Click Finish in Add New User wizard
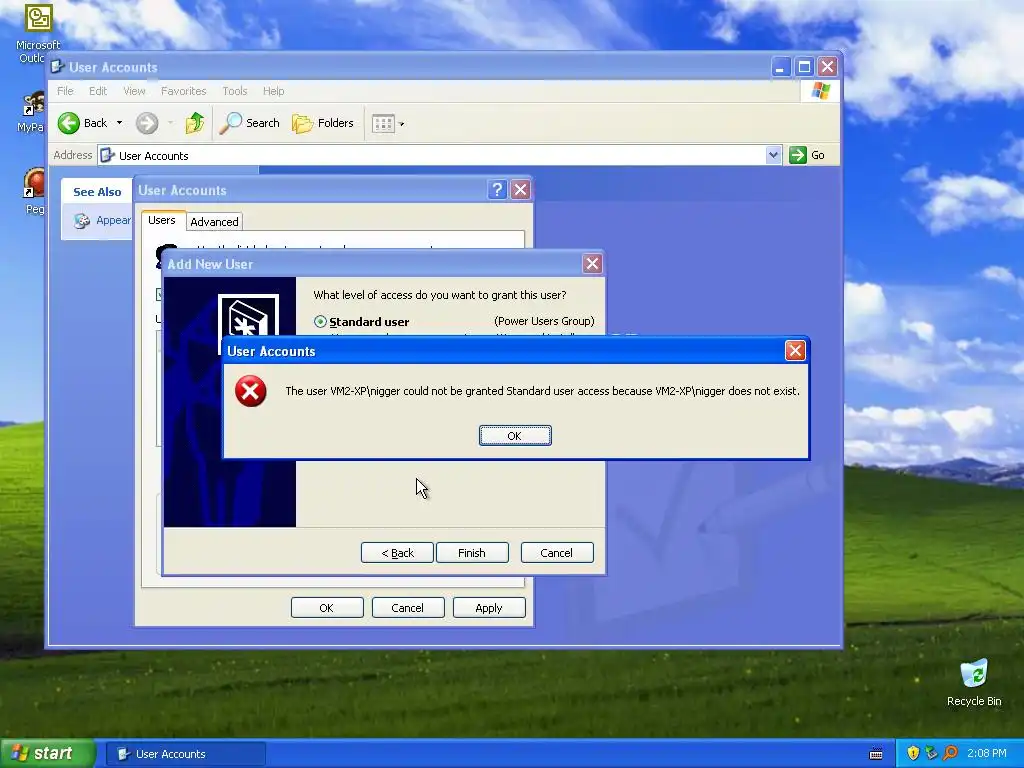Image resolution: width=1024 pixels, height=768 pixels. (x=472, y=552)
